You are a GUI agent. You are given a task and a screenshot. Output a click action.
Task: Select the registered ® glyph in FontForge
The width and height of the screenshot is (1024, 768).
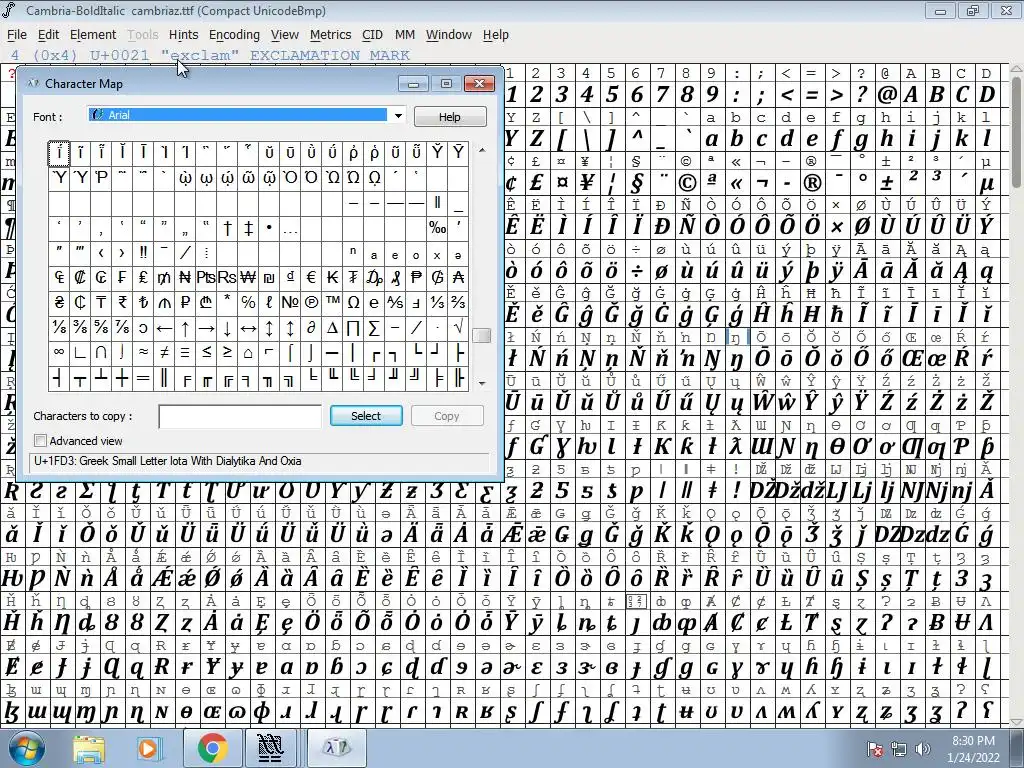pos(812,183)
